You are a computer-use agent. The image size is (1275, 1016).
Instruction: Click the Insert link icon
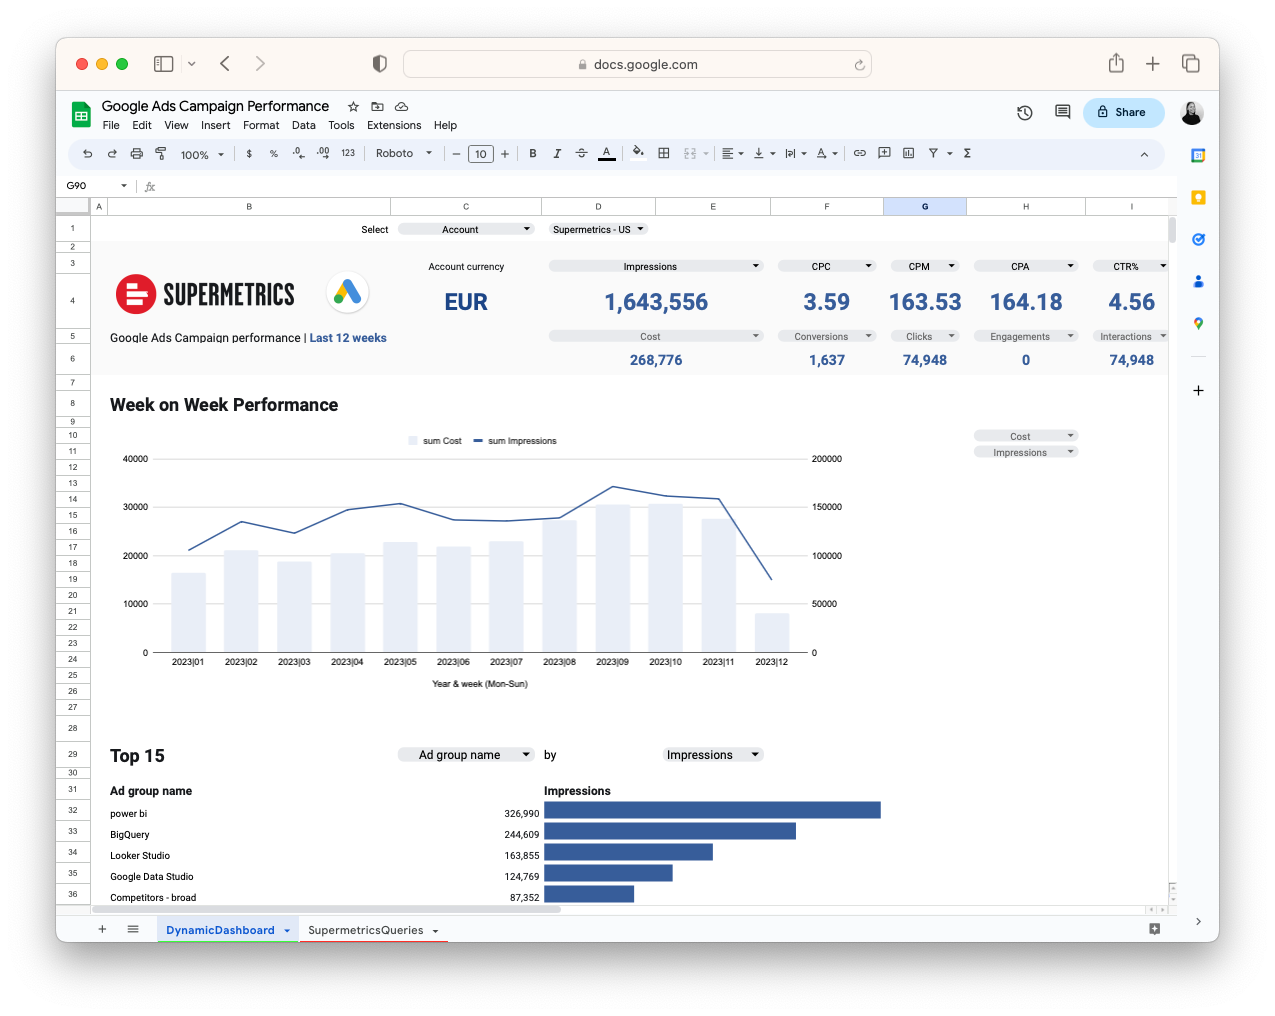[x=859, y=154]
